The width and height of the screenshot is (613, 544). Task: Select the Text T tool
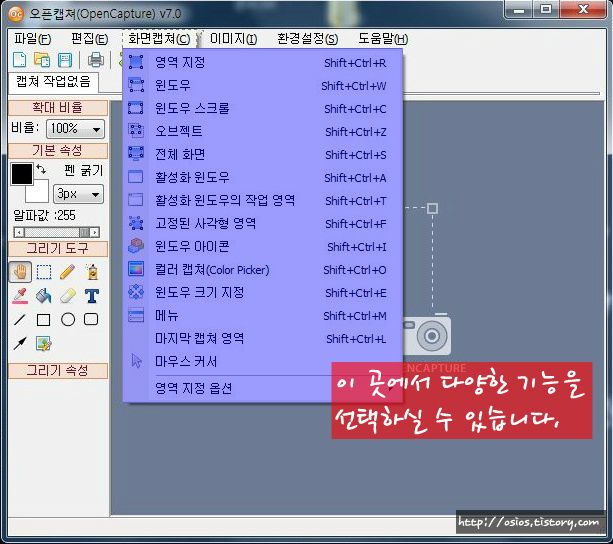coord(92,296)
